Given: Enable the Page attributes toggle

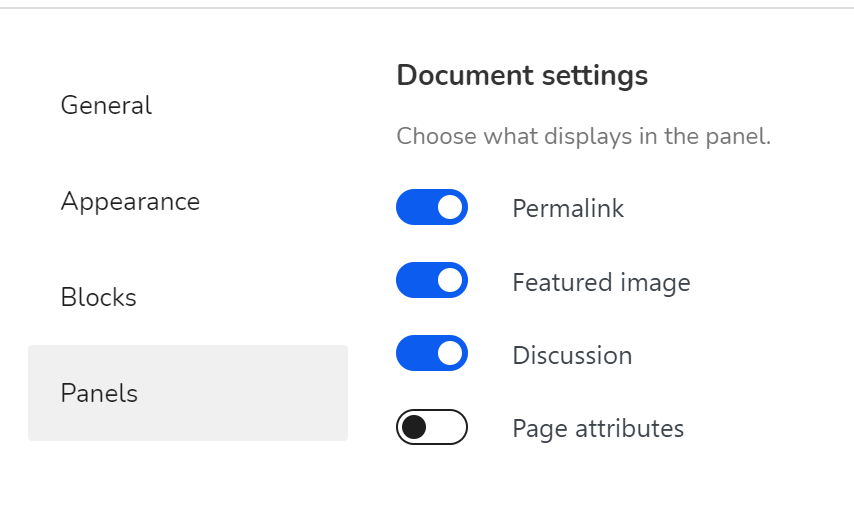Looking at the screenshot, I should click(x=432, y=427).
